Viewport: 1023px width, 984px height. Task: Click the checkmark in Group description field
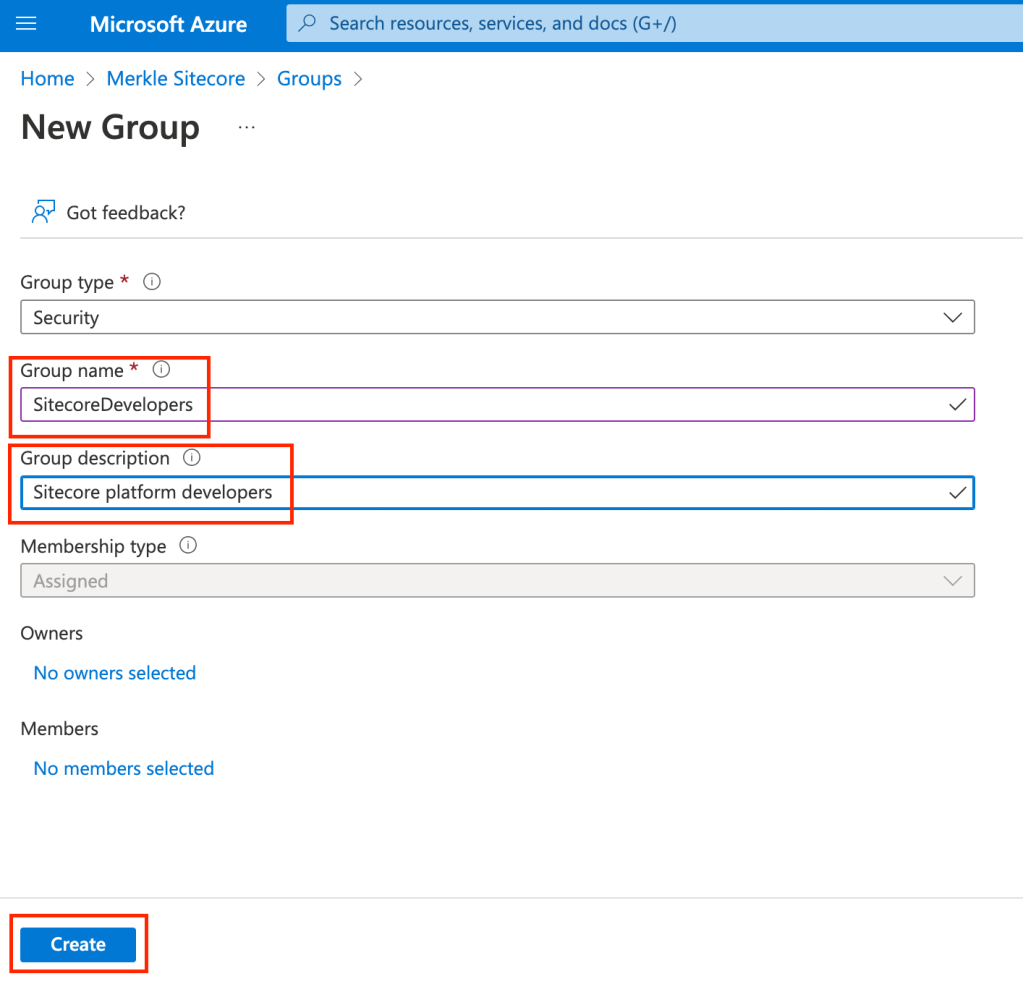[957, 493]
